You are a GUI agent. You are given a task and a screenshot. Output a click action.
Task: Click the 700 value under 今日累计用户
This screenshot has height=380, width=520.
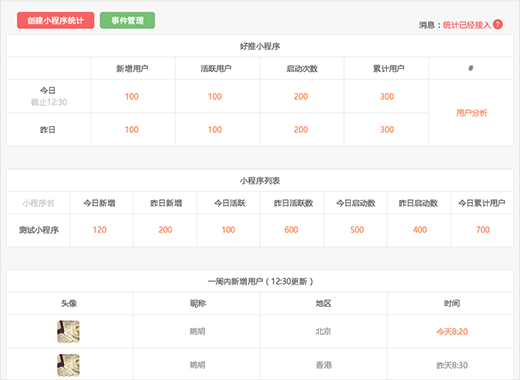[483, 230]
